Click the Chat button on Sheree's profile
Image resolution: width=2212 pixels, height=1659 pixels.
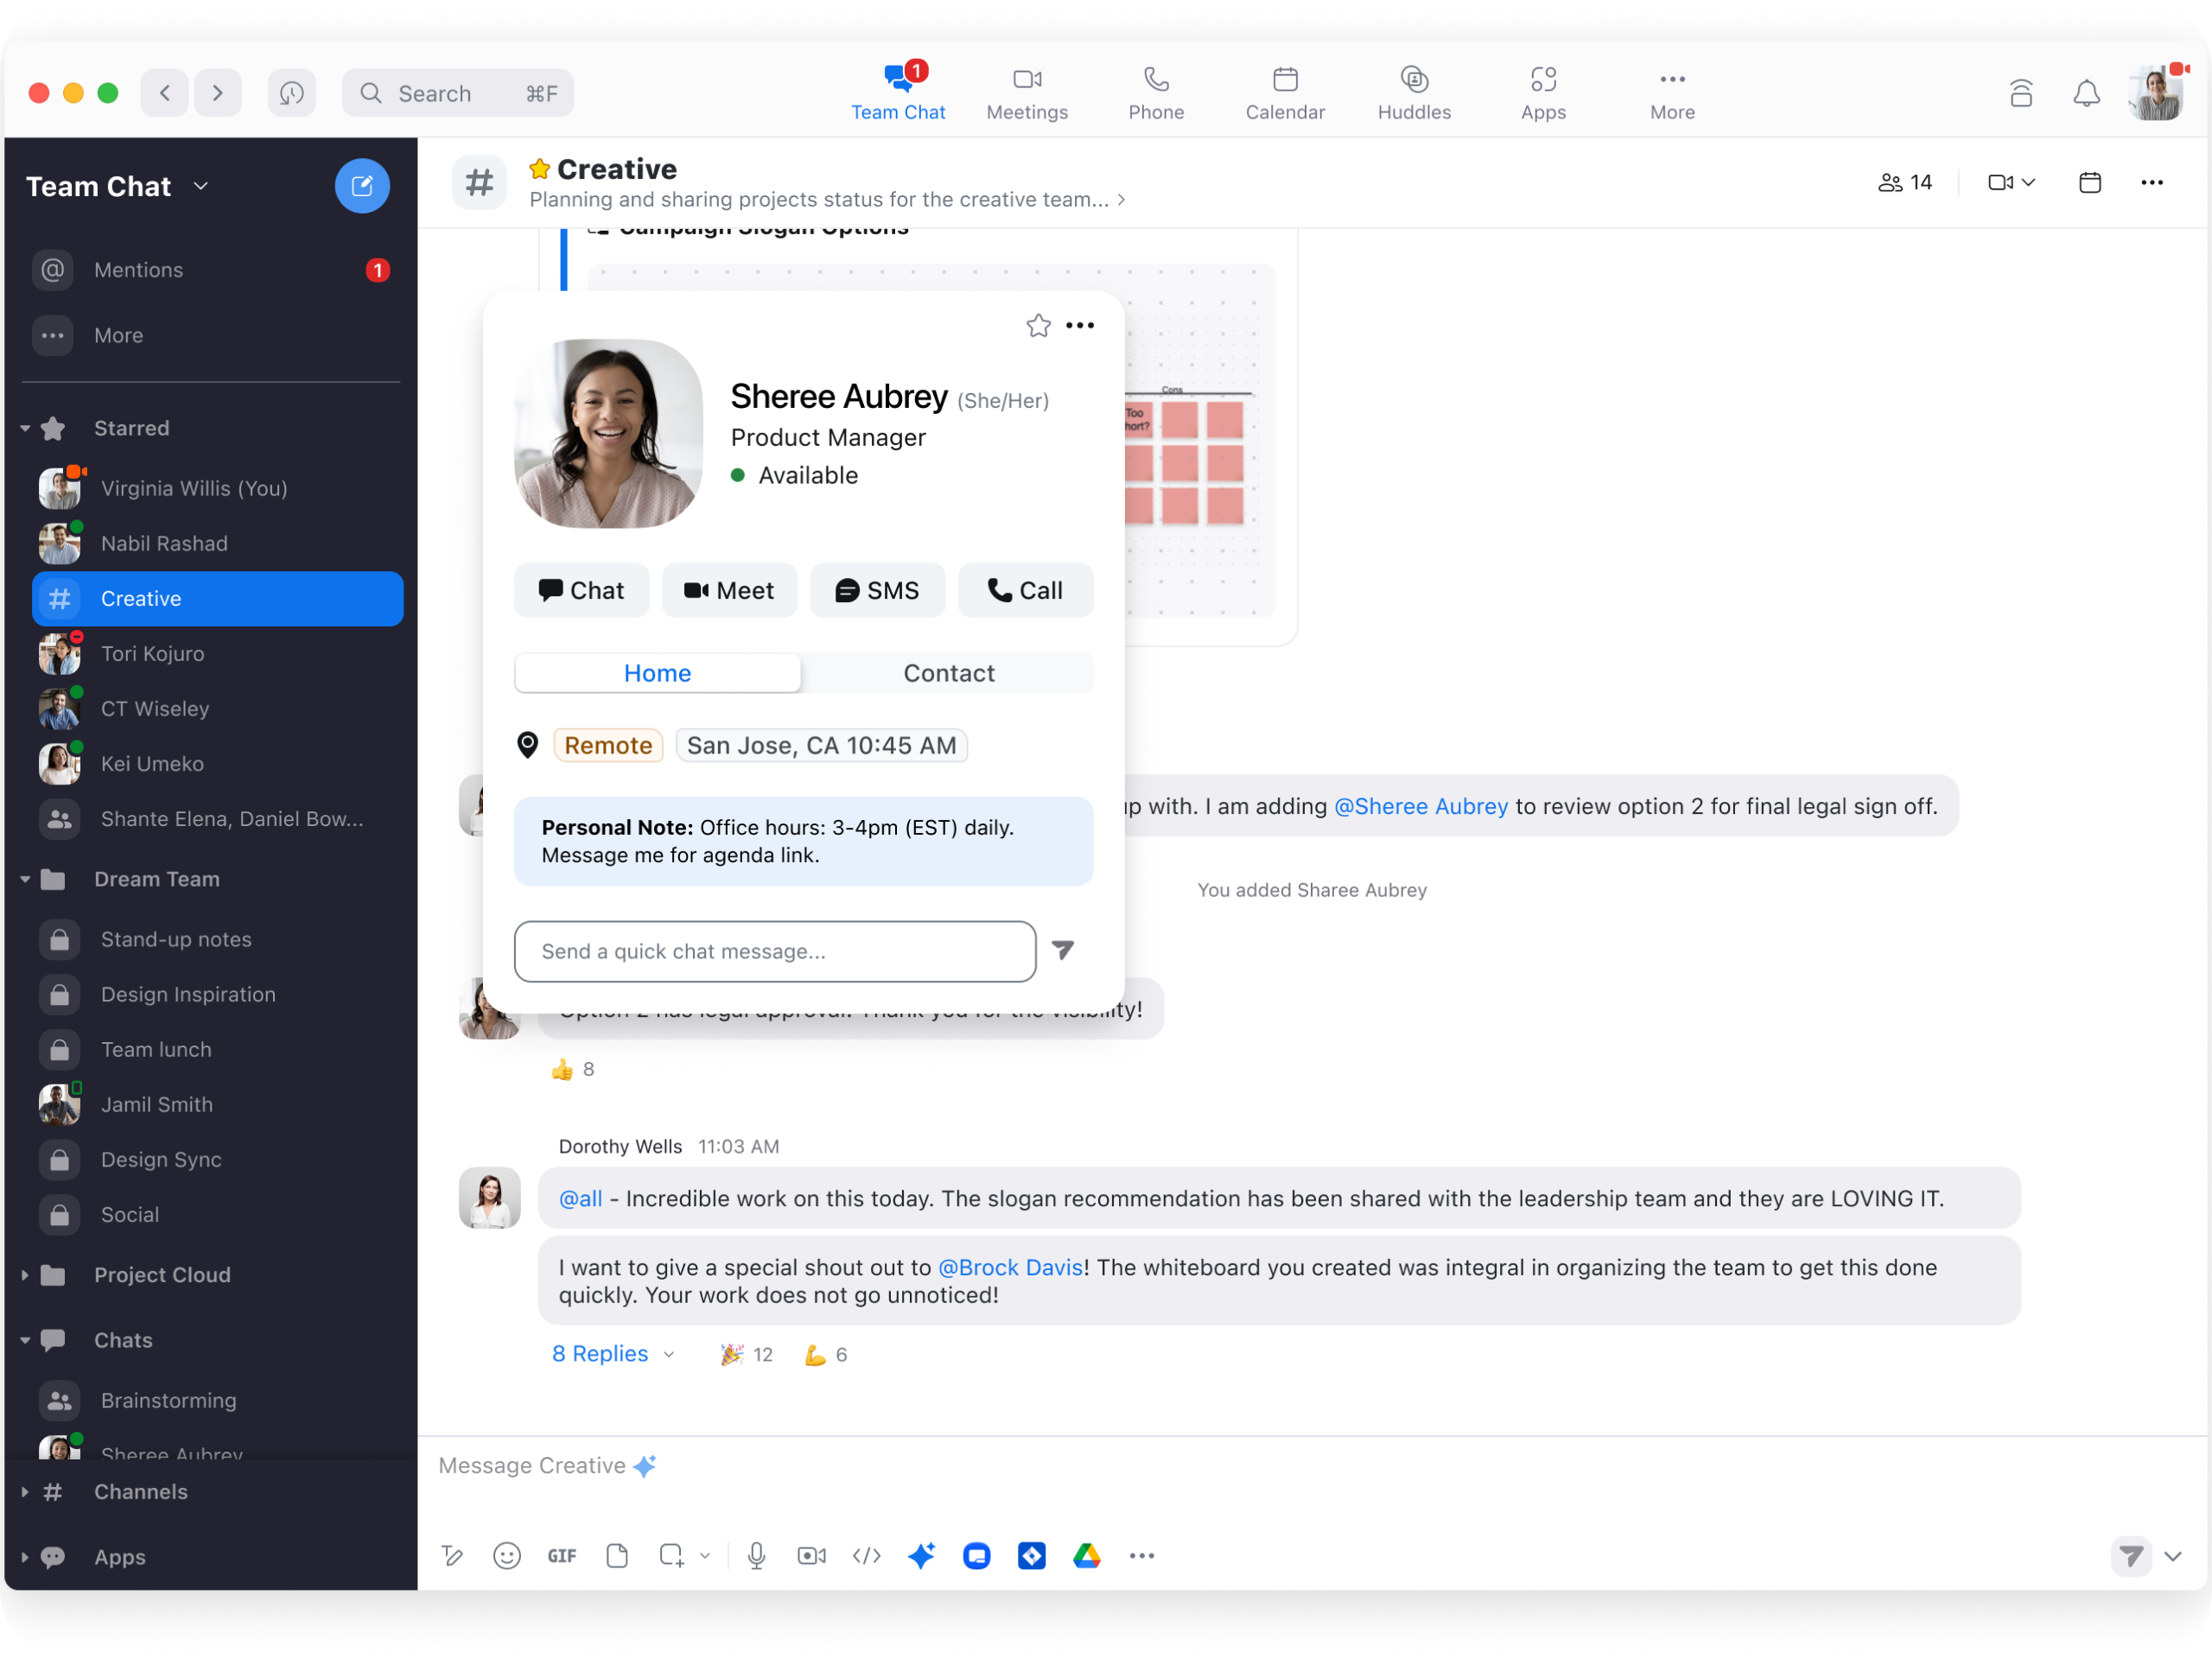click(x=581, y=590)
